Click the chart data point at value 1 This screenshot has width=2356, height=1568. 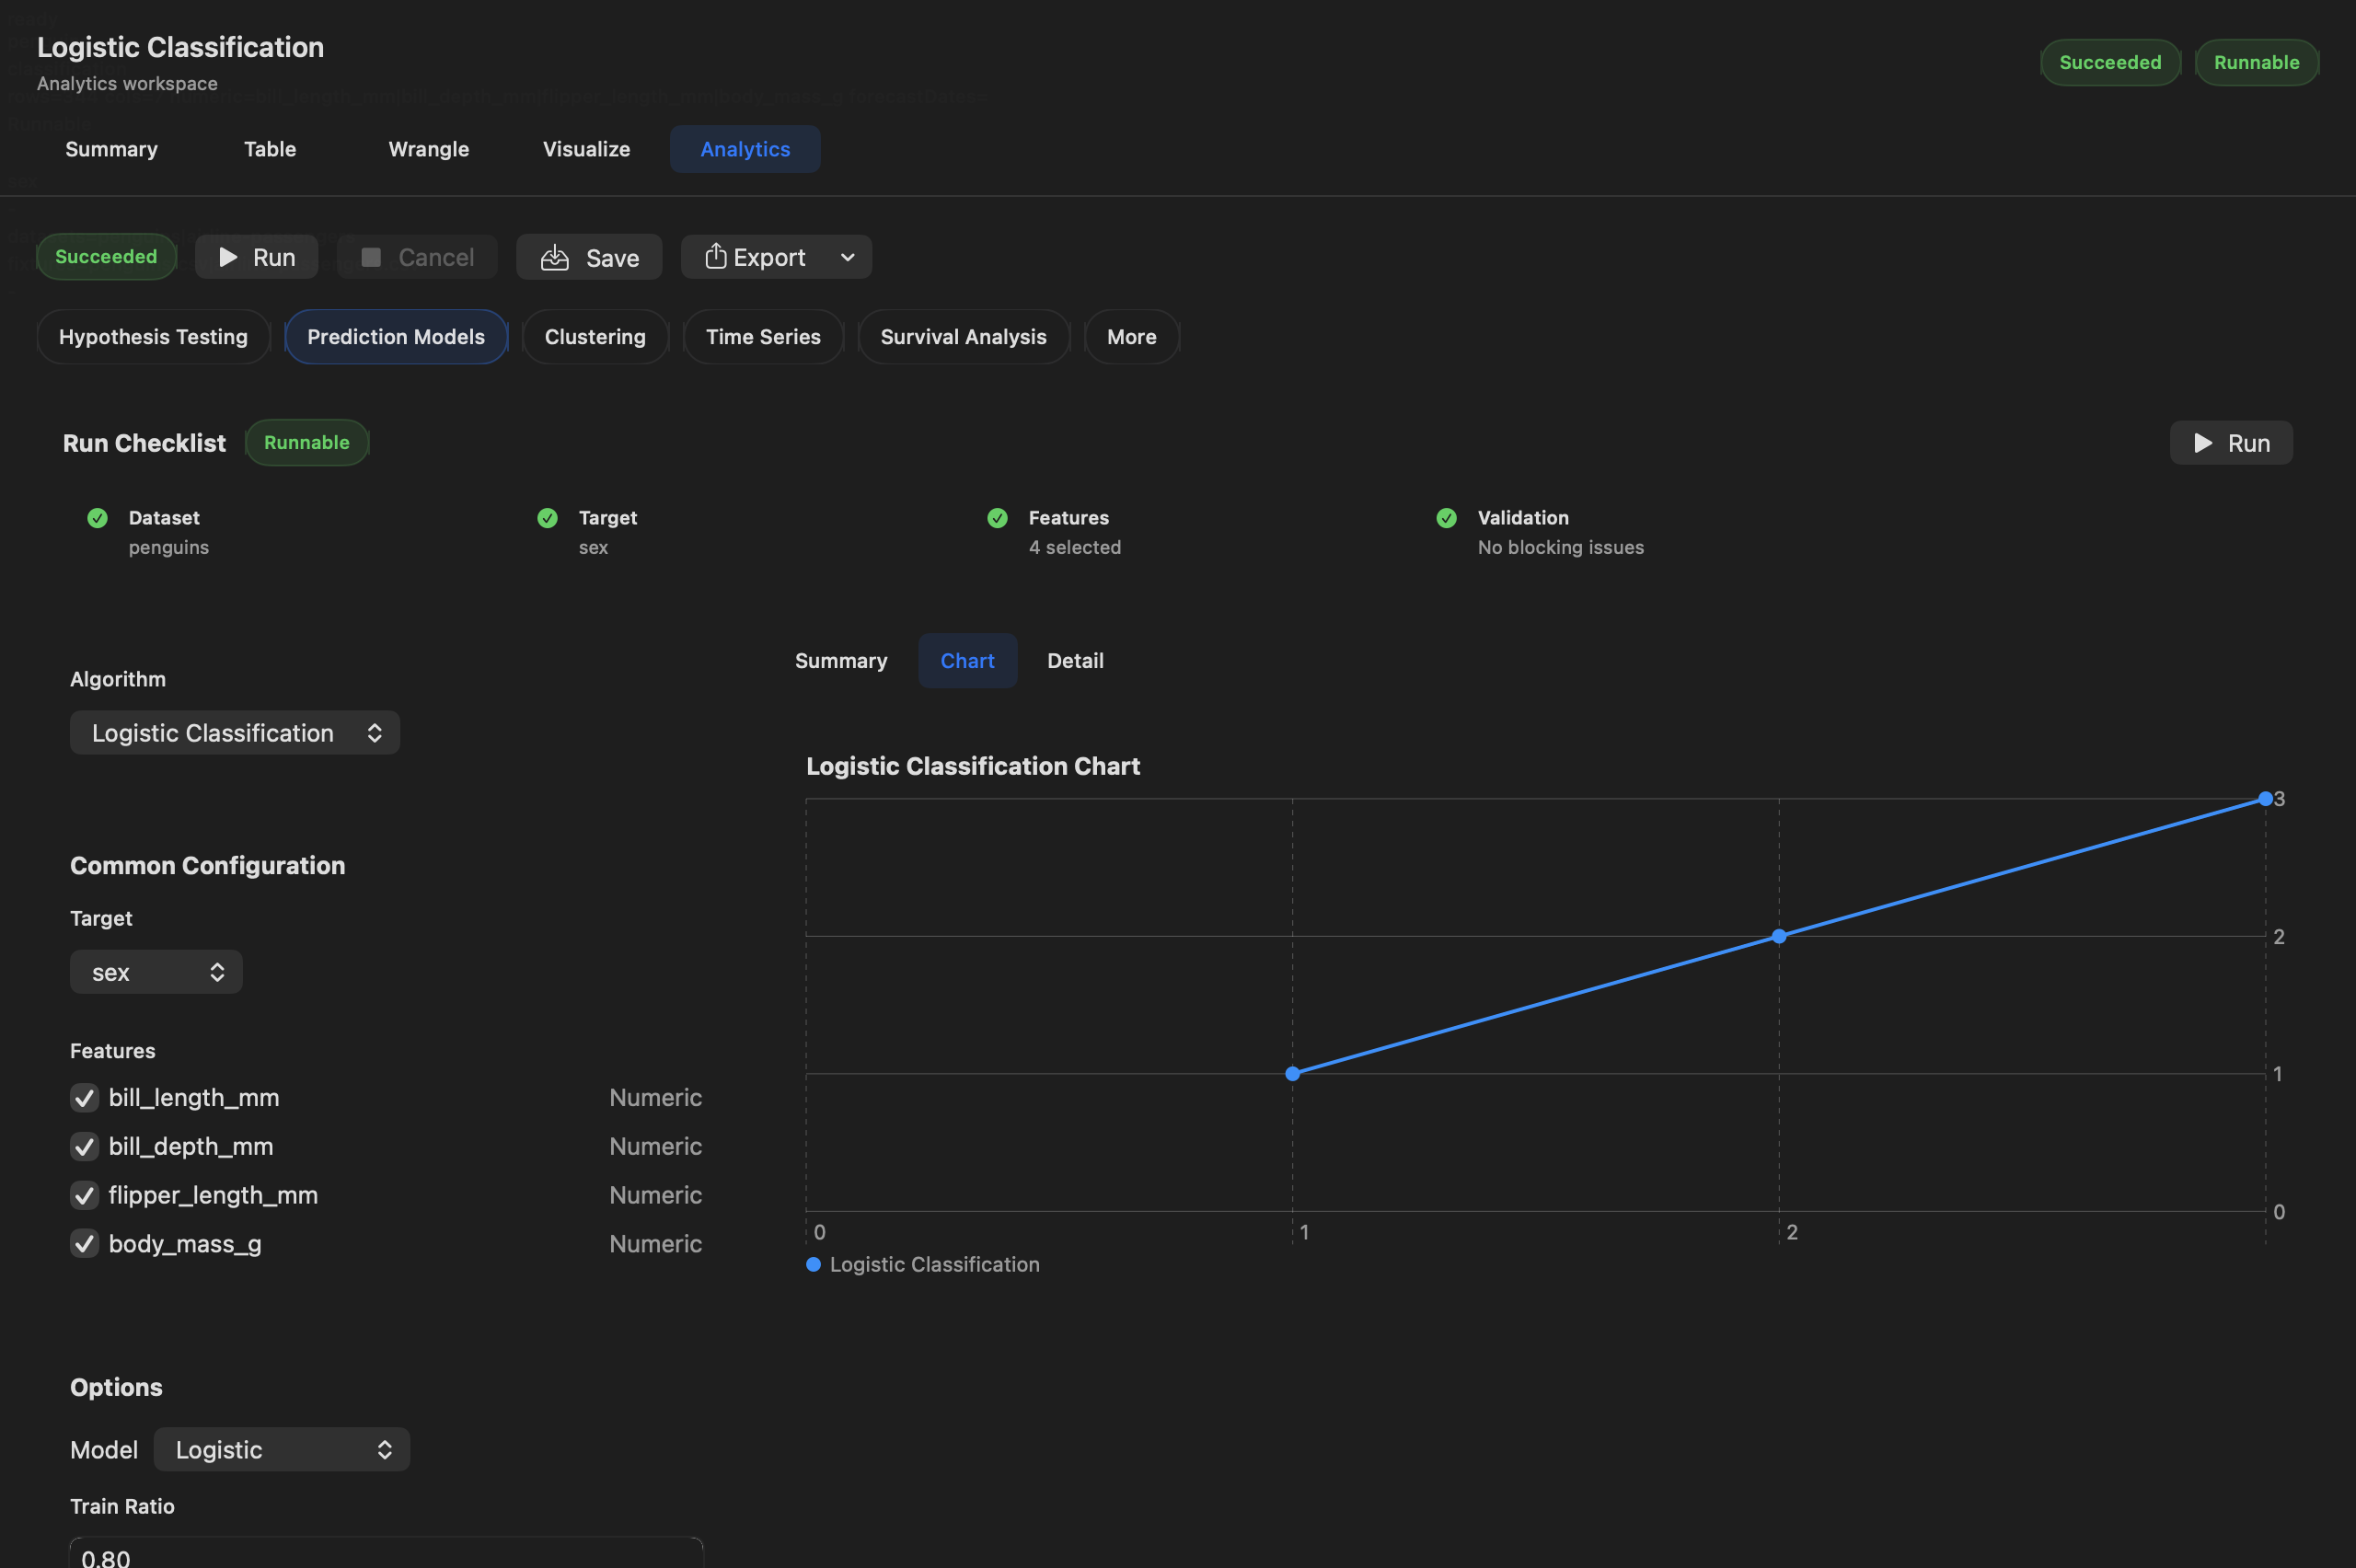pyautogui.click(x=1292, y=1074)
